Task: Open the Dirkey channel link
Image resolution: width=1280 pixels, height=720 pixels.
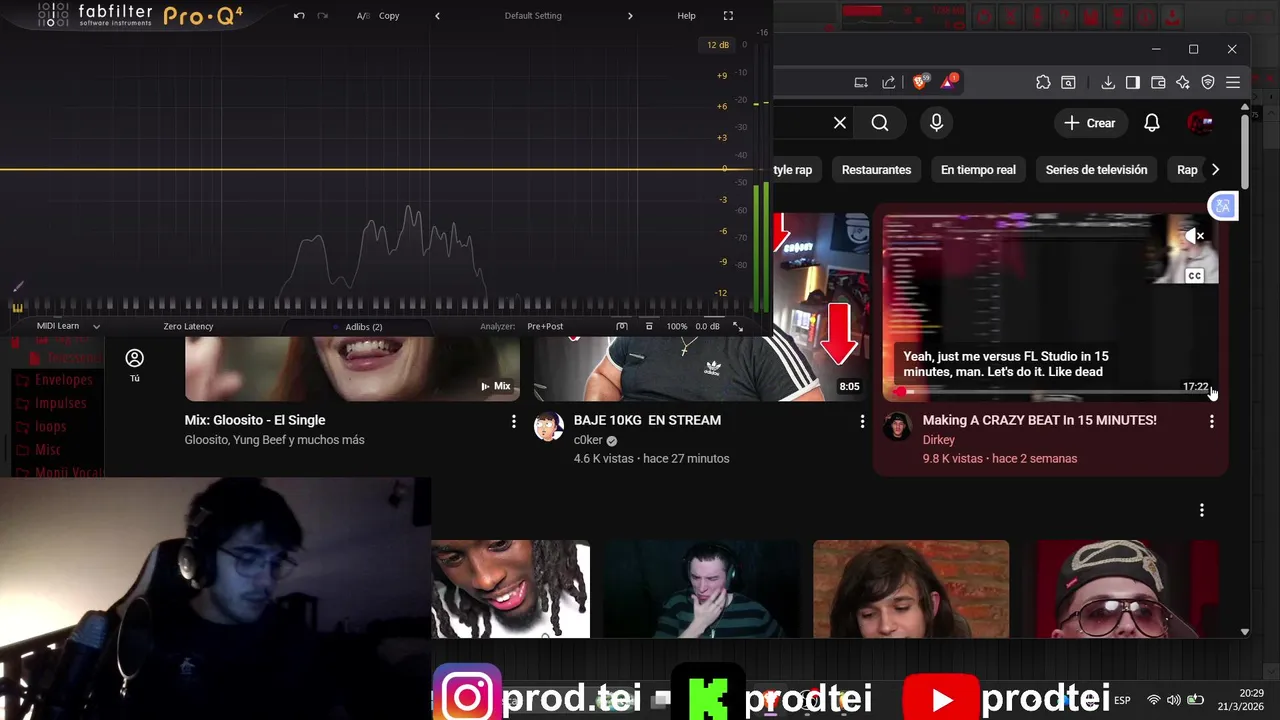Action: pos(938,440)
